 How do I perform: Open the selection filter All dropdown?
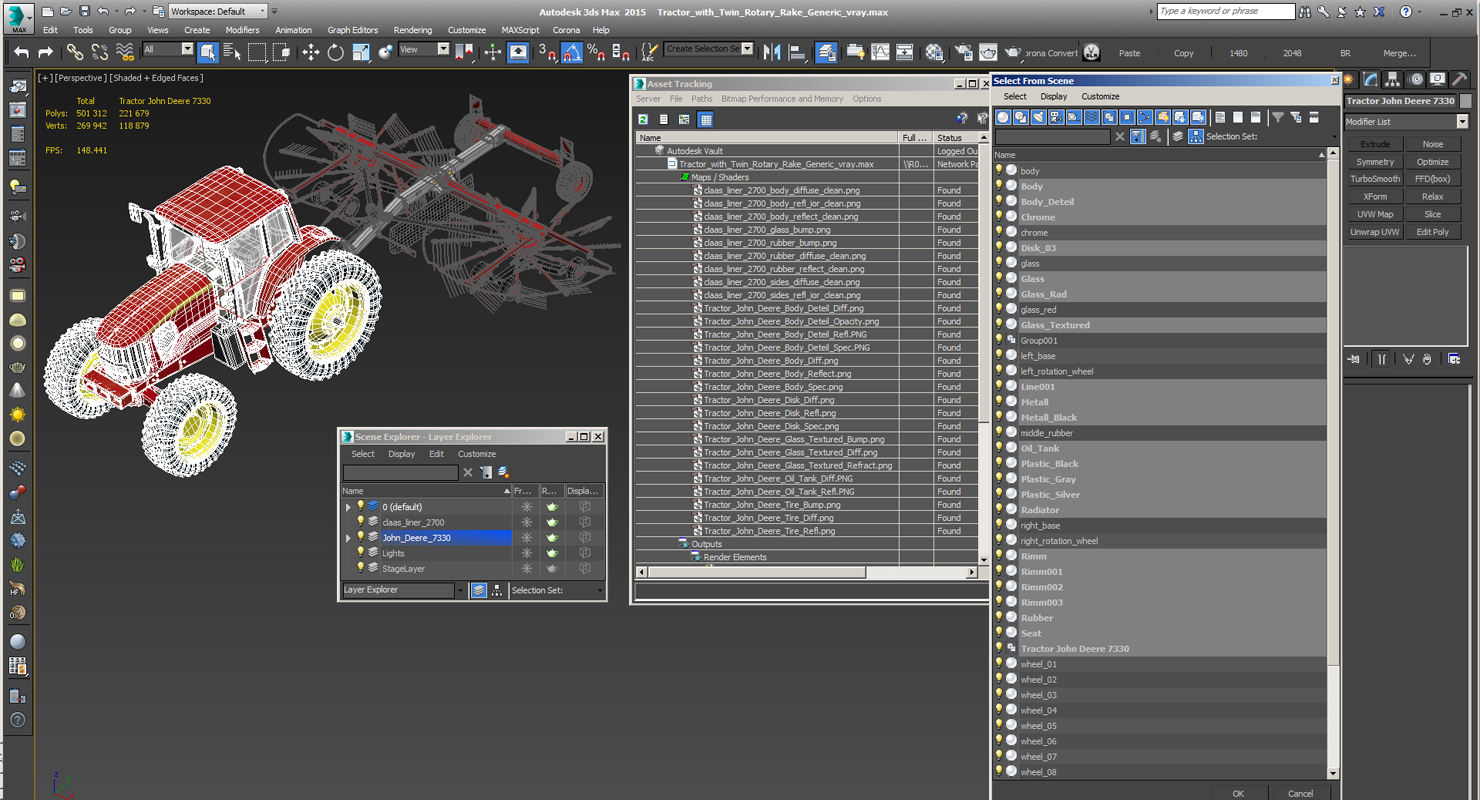(x=168, y=49)
